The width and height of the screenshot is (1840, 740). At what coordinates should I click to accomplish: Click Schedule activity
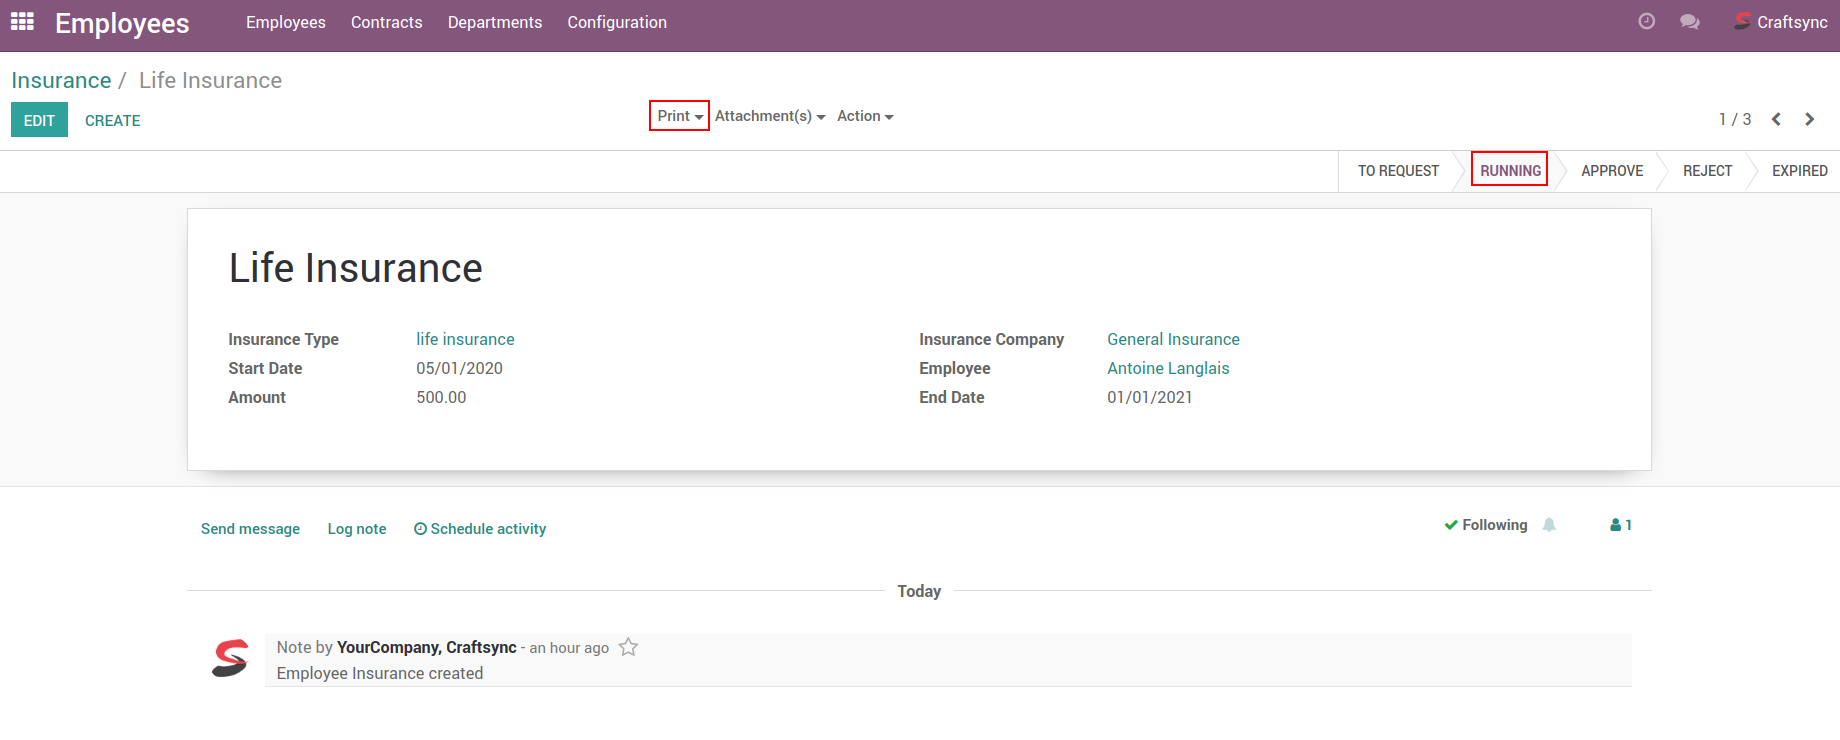[x=480, y=529]
